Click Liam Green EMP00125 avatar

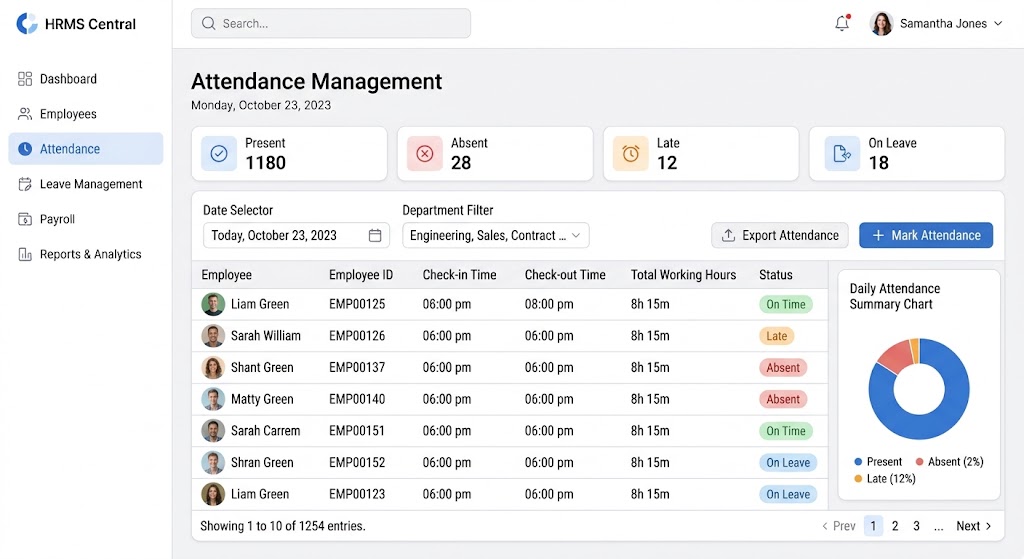coord(213,304)
